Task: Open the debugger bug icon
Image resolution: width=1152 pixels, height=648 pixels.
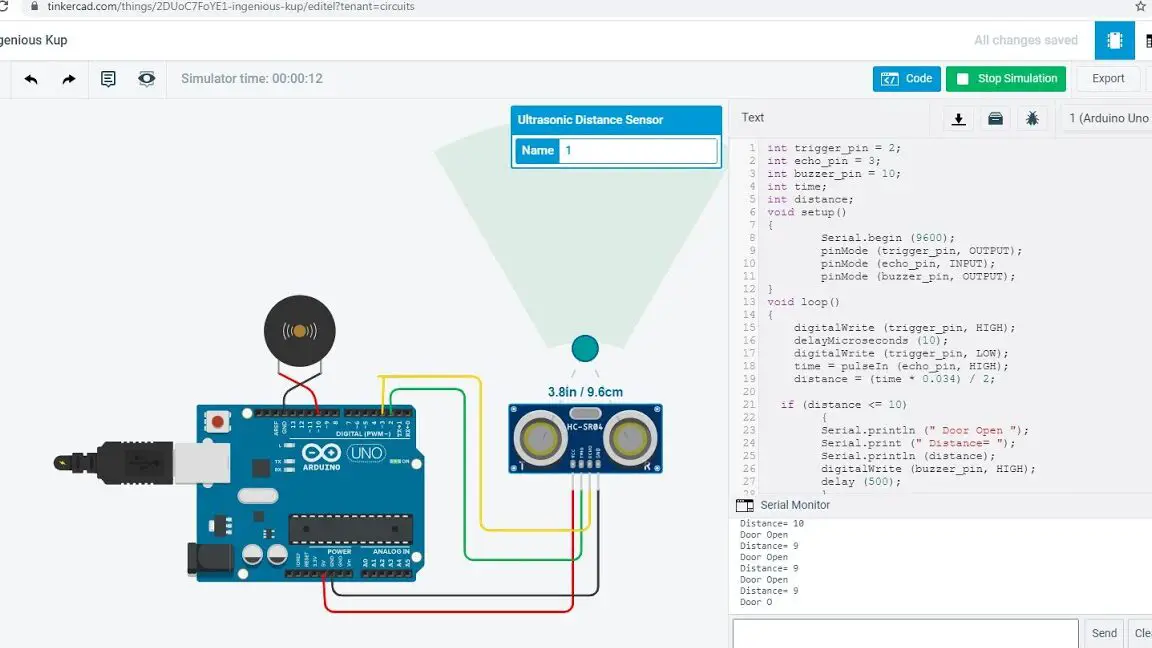Action: (x=1032, y=118)
